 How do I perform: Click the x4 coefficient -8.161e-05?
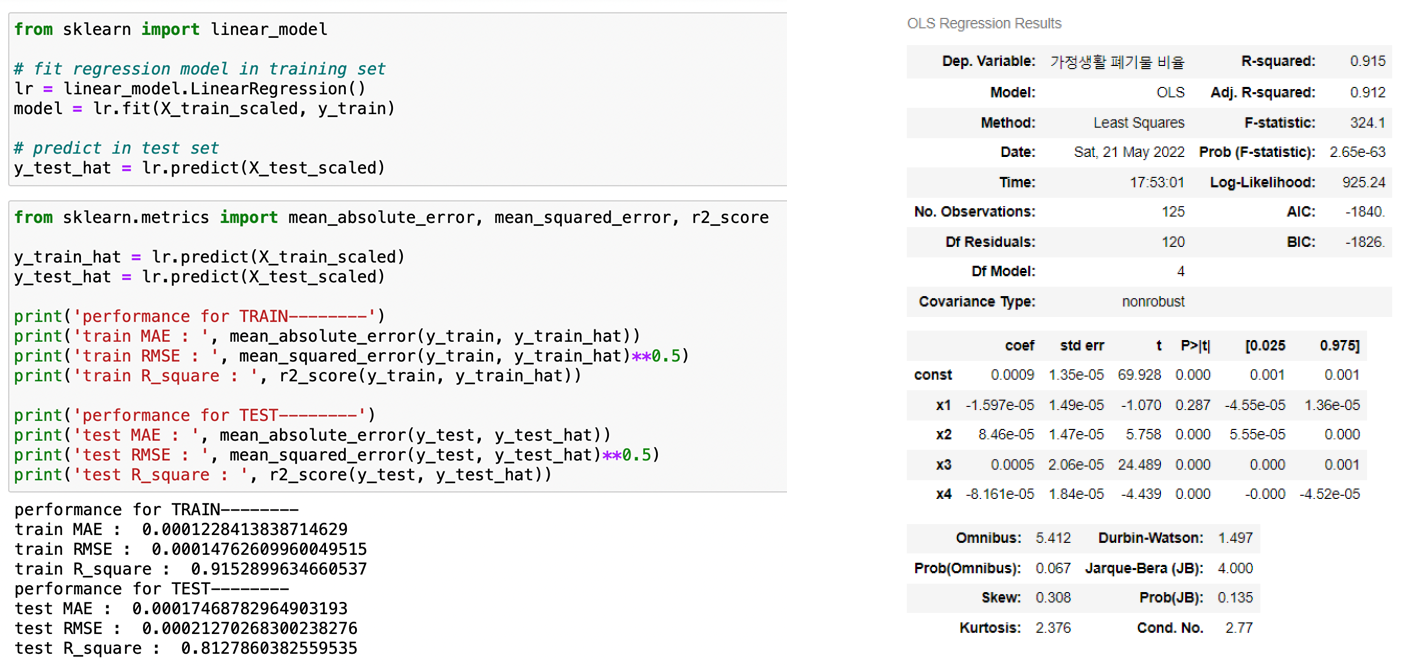[x=1001, y=494]
